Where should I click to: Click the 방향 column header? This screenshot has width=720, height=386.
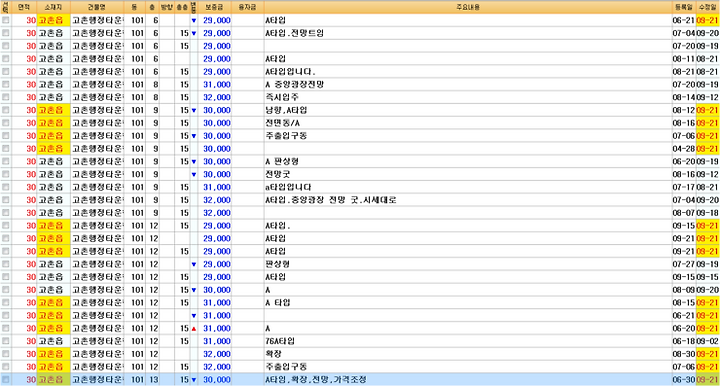(167, 7)
